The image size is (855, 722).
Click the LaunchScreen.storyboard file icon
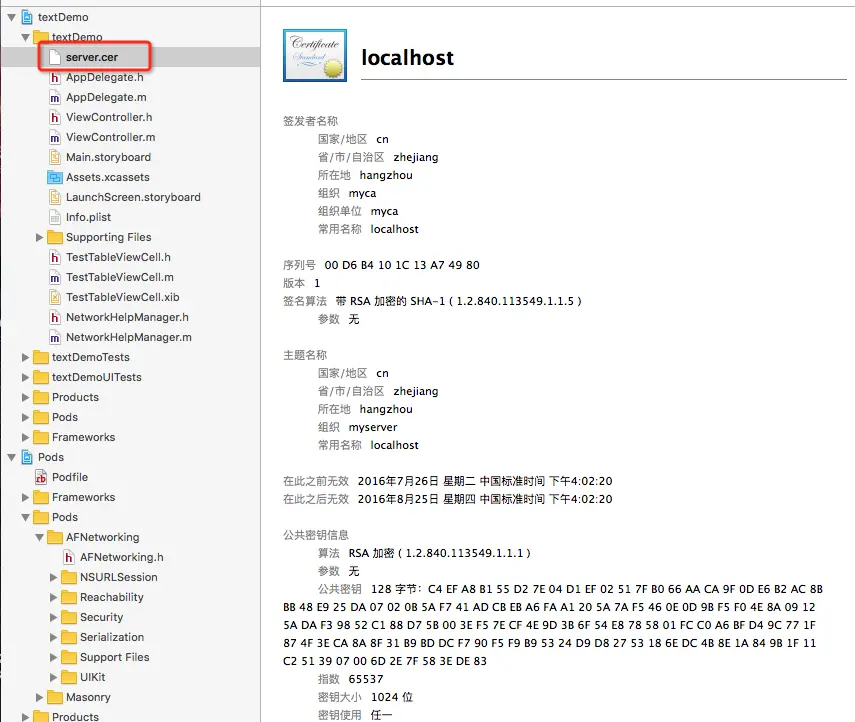tap(55, 197)
